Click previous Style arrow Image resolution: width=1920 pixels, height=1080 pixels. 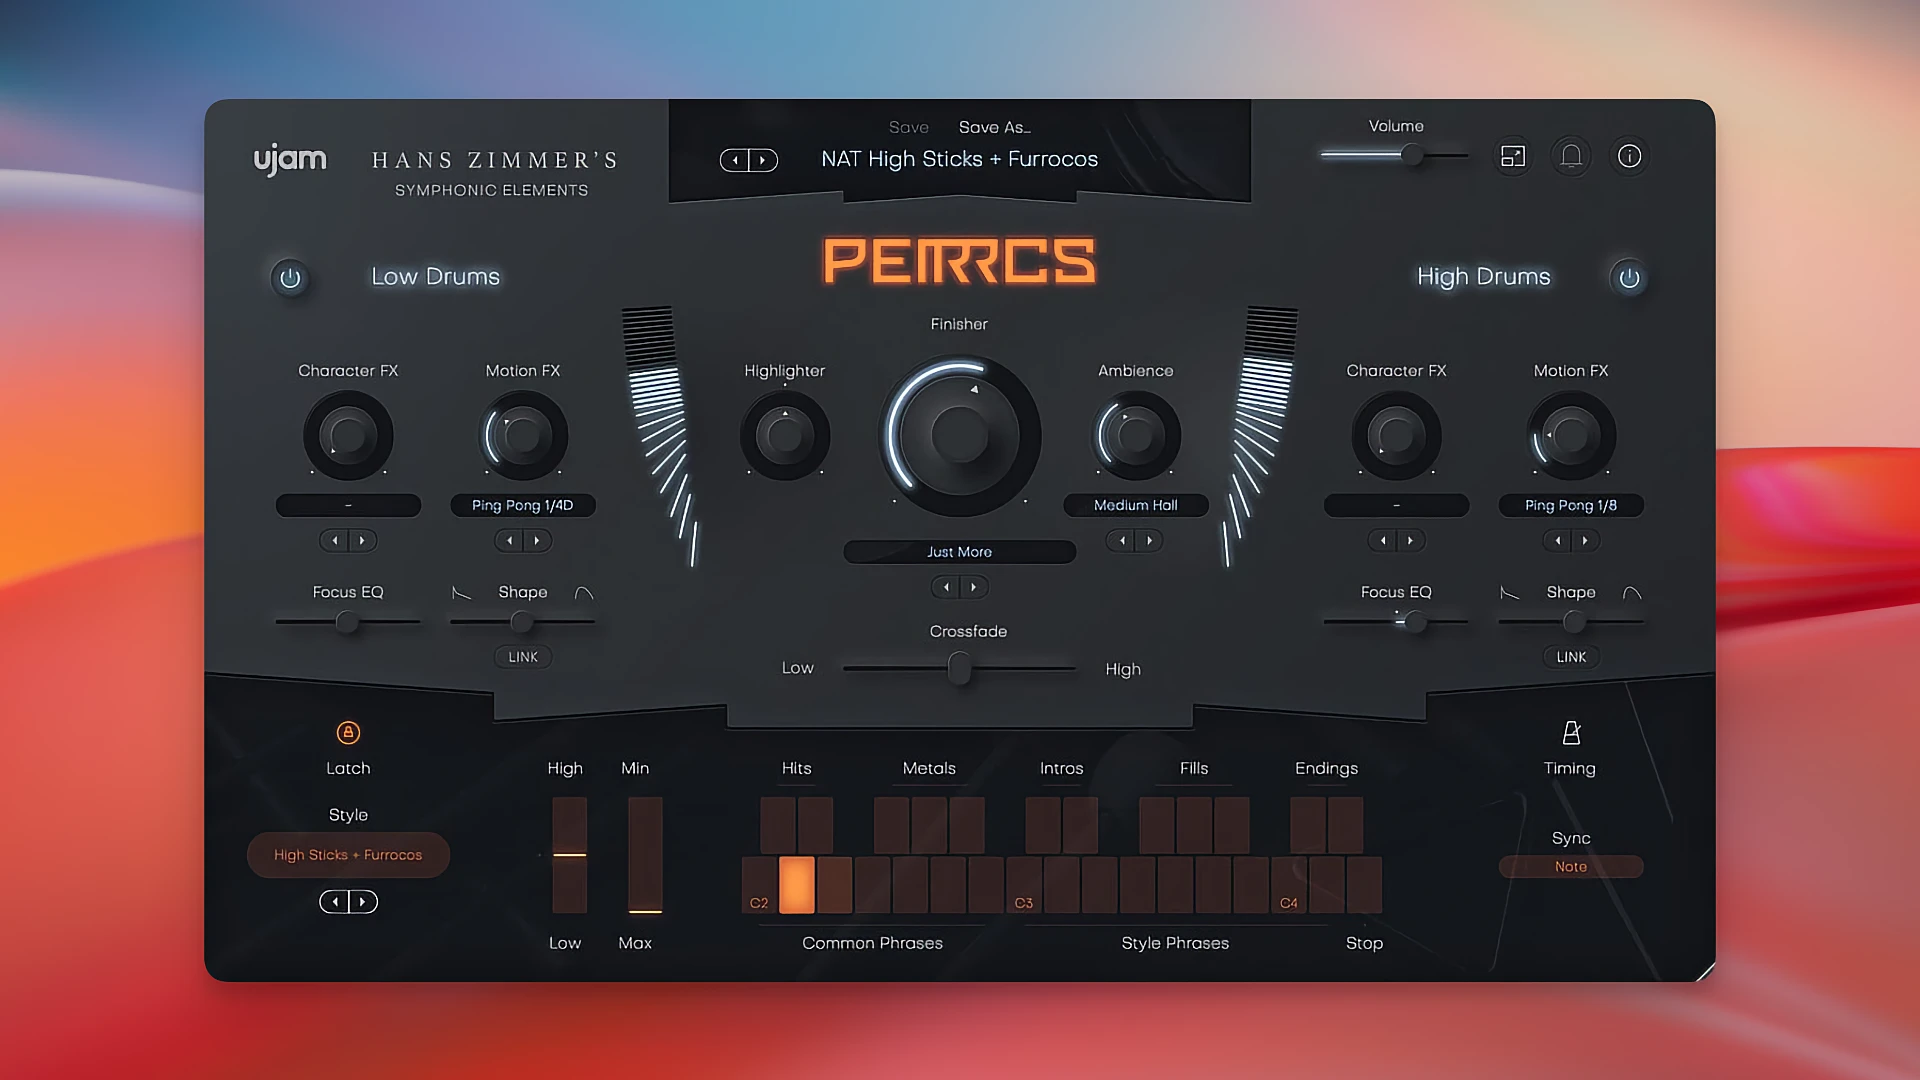coord(334,901)
